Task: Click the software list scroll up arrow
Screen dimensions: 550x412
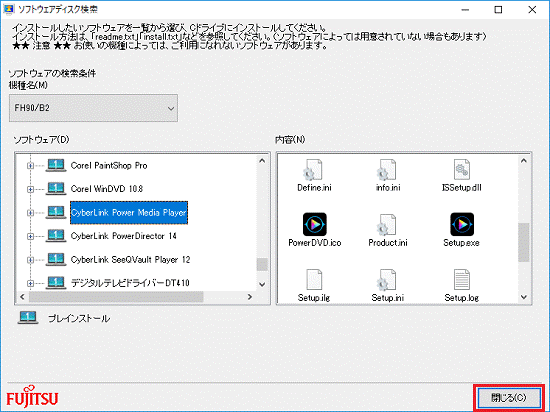Action: (262, 161)
